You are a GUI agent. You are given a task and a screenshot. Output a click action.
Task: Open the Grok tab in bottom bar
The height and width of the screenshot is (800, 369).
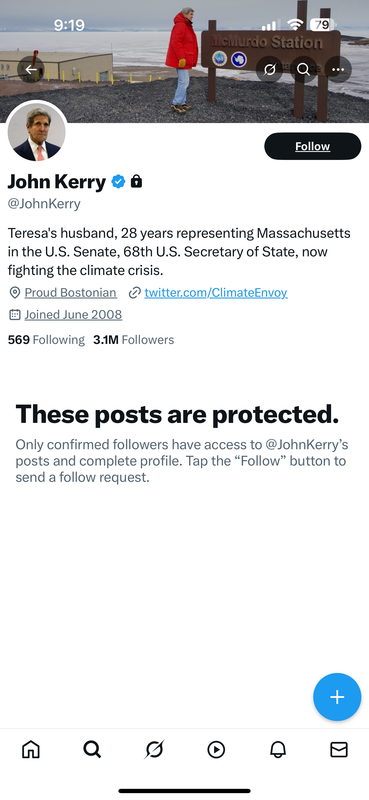[154, 749]
